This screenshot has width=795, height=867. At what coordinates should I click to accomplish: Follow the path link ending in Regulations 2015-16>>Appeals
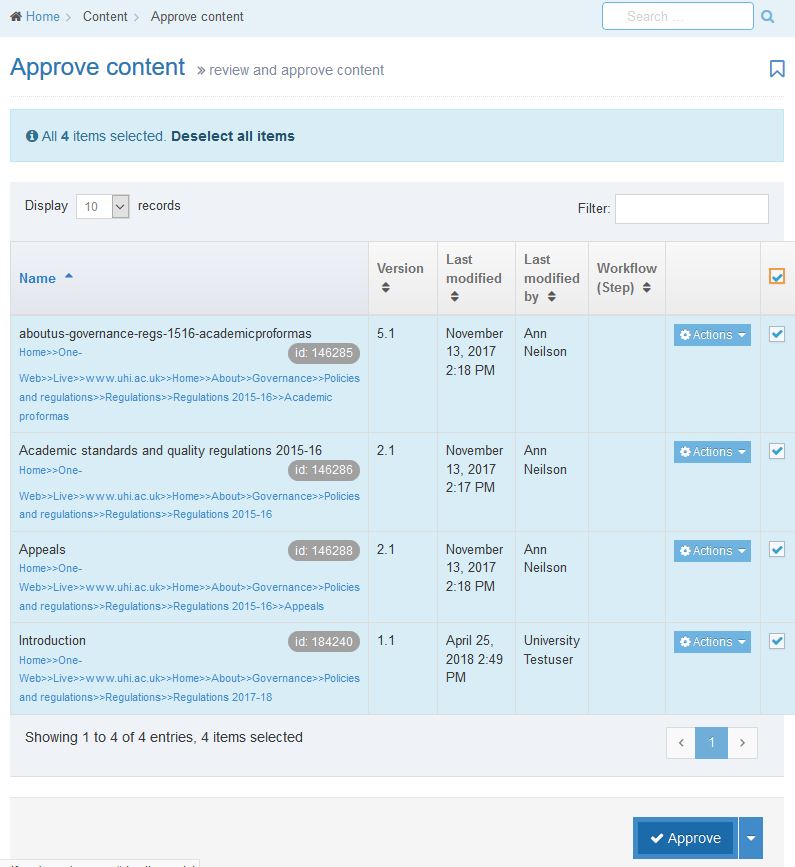[189, 587]
